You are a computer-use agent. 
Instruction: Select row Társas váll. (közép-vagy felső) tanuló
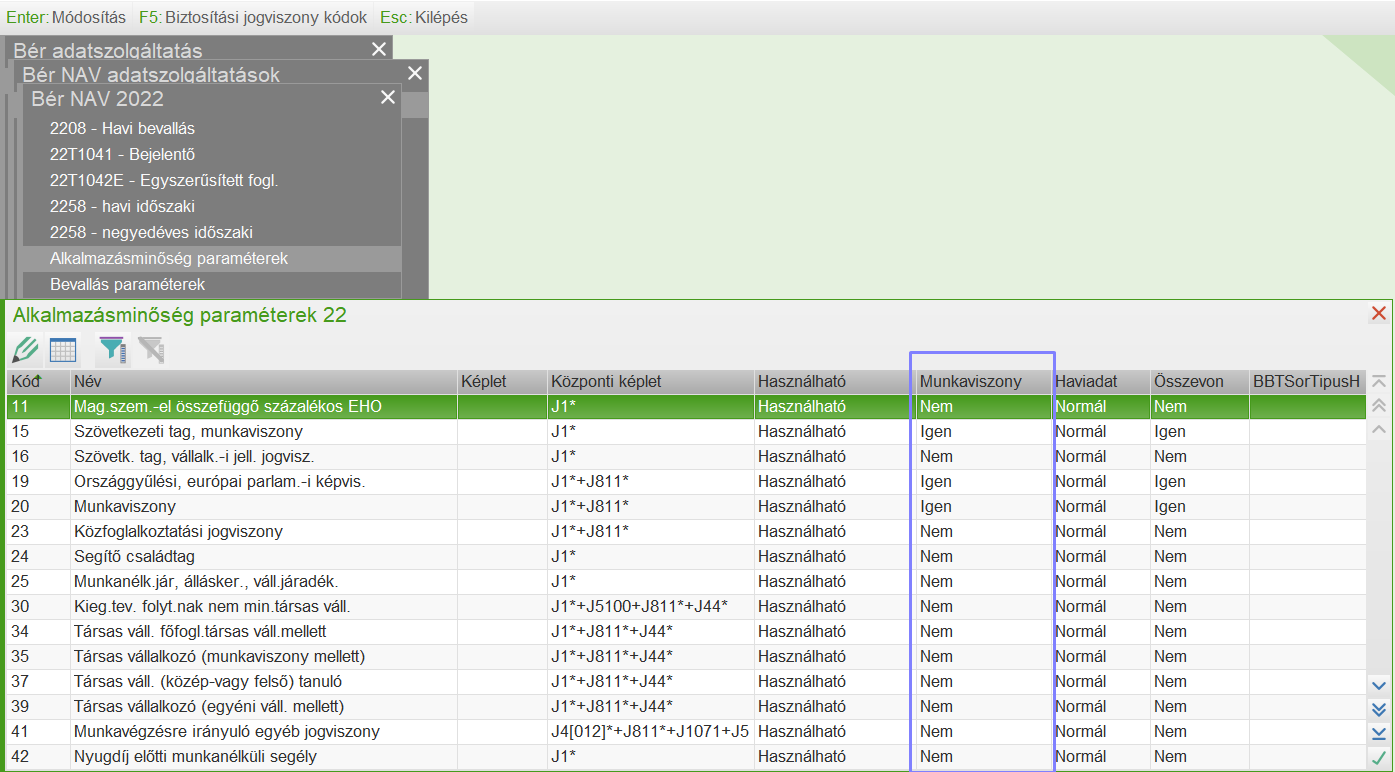[x=686, y=682]
